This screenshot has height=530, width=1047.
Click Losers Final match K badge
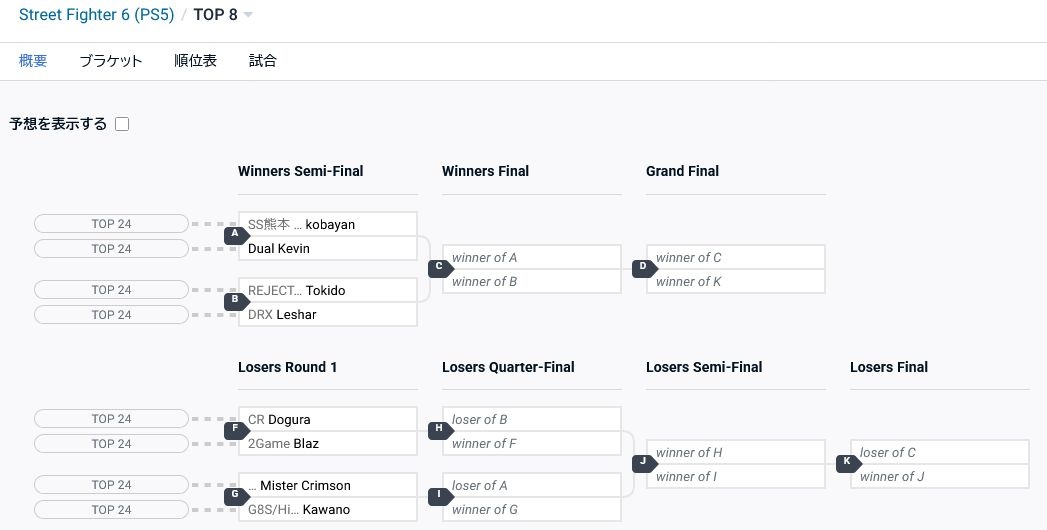click(x=847, y=463)
